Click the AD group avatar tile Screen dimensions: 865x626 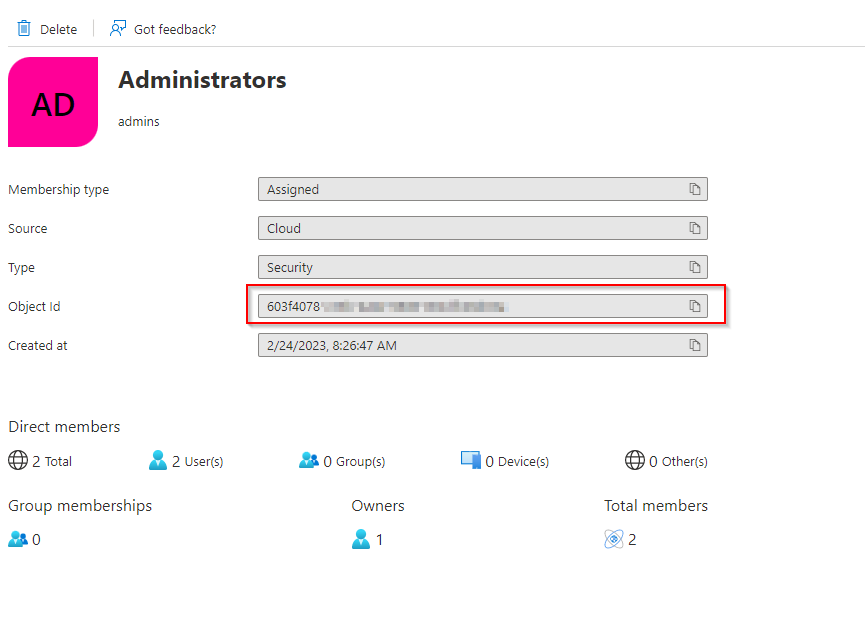[x=53, y=102]
